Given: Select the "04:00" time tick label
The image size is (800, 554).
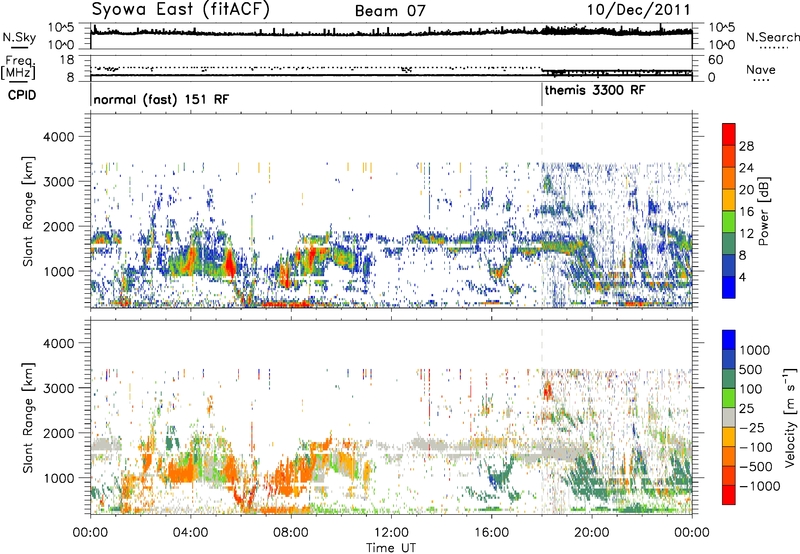Looking at the screenshot, I should 190,533.
